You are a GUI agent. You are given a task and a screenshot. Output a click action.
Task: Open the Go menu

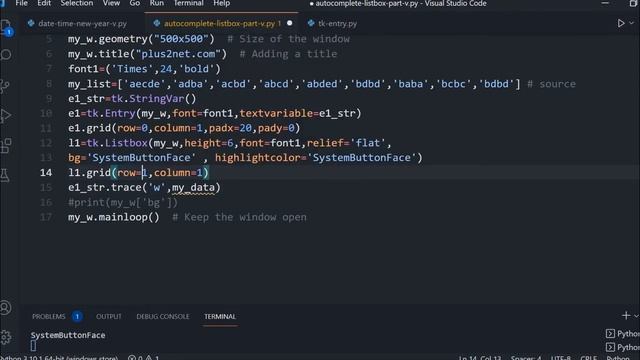[x=135, y=3]
